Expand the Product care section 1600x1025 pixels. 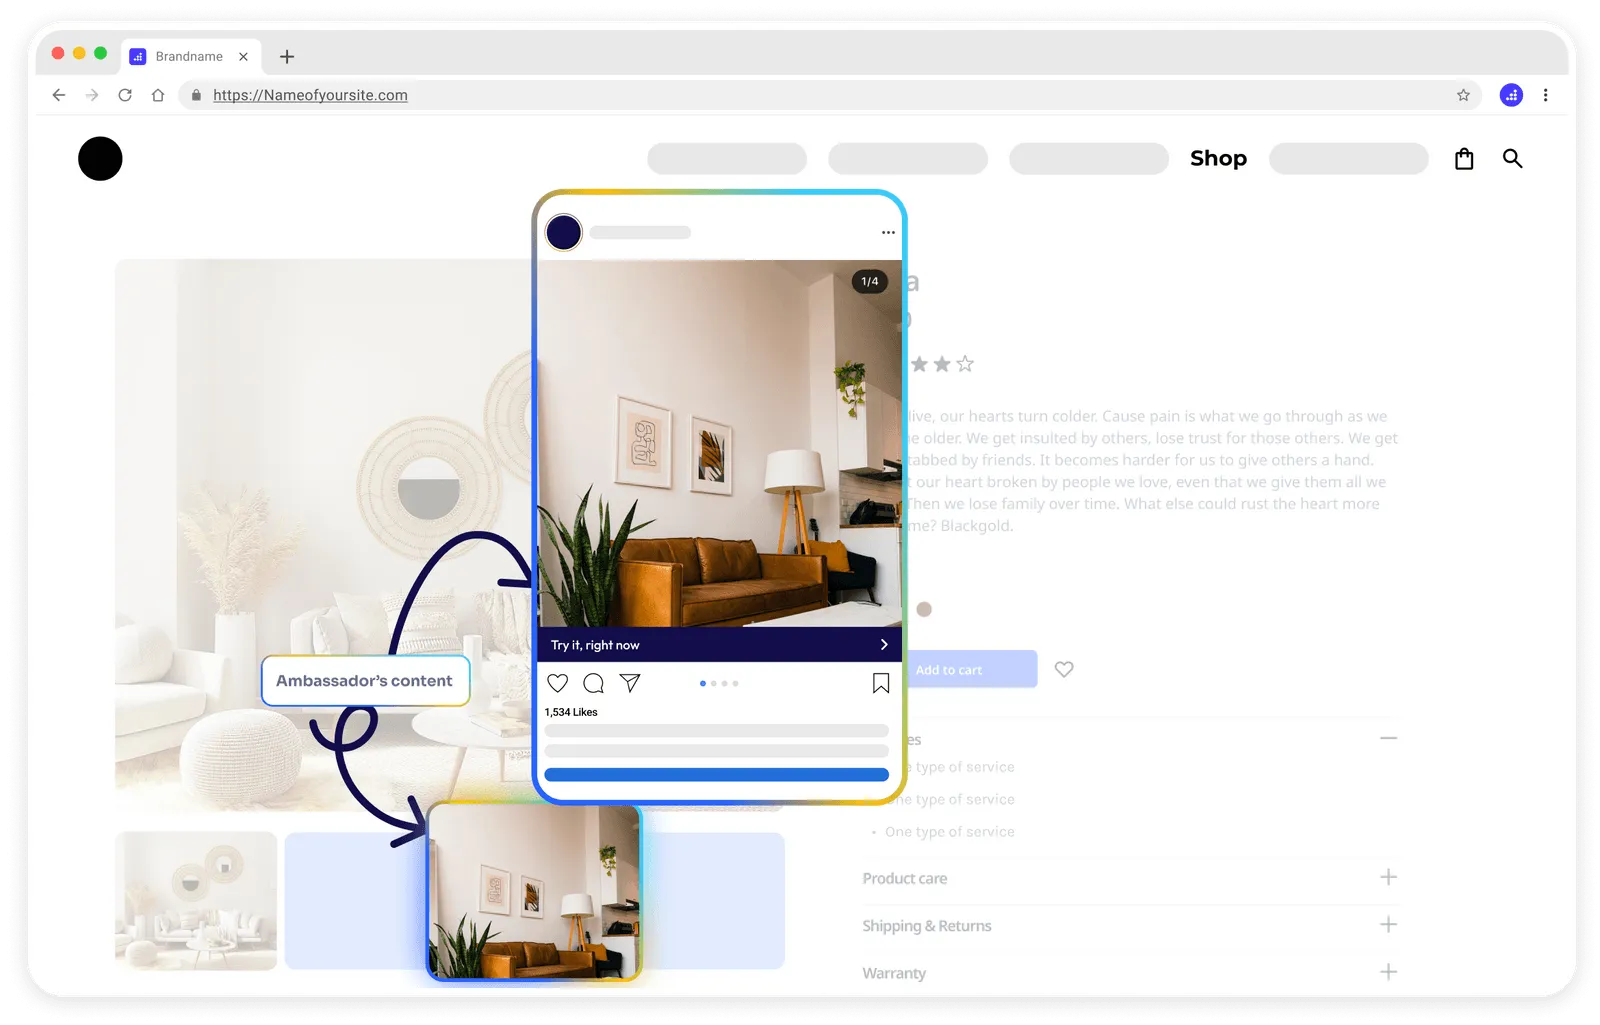[x=1388, y=877]
